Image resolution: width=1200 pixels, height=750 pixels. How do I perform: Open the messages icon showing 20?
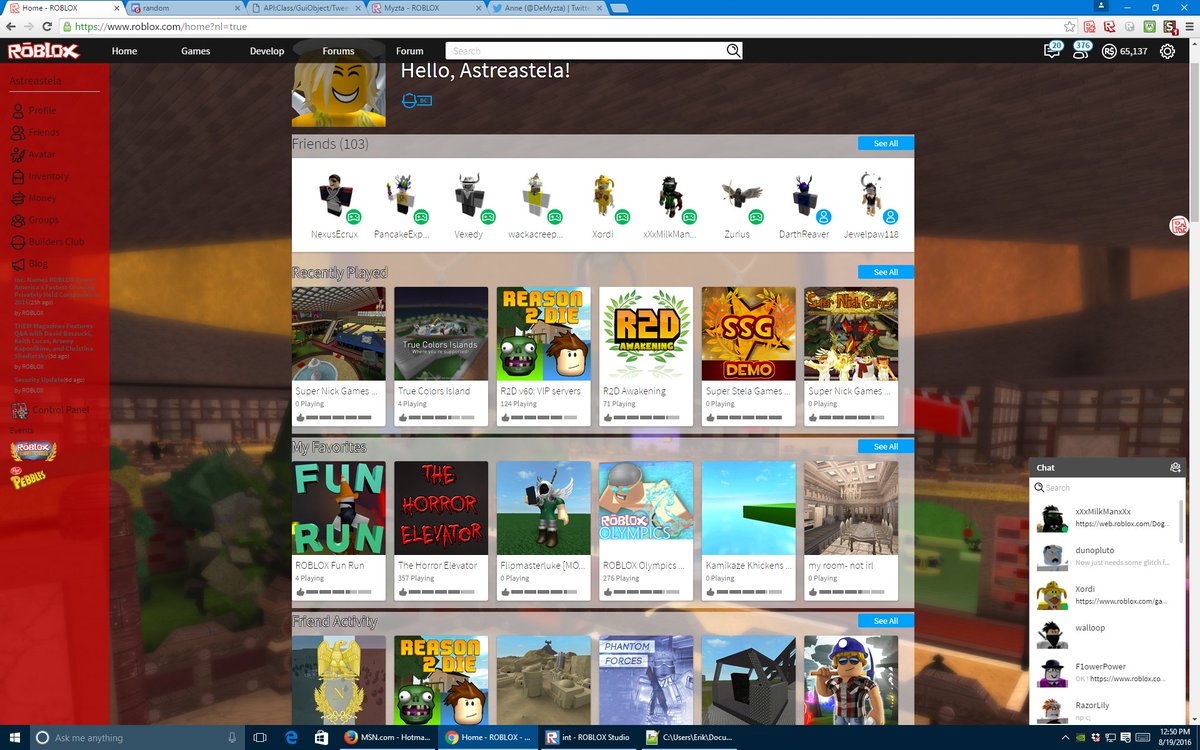coord(1051,50)
